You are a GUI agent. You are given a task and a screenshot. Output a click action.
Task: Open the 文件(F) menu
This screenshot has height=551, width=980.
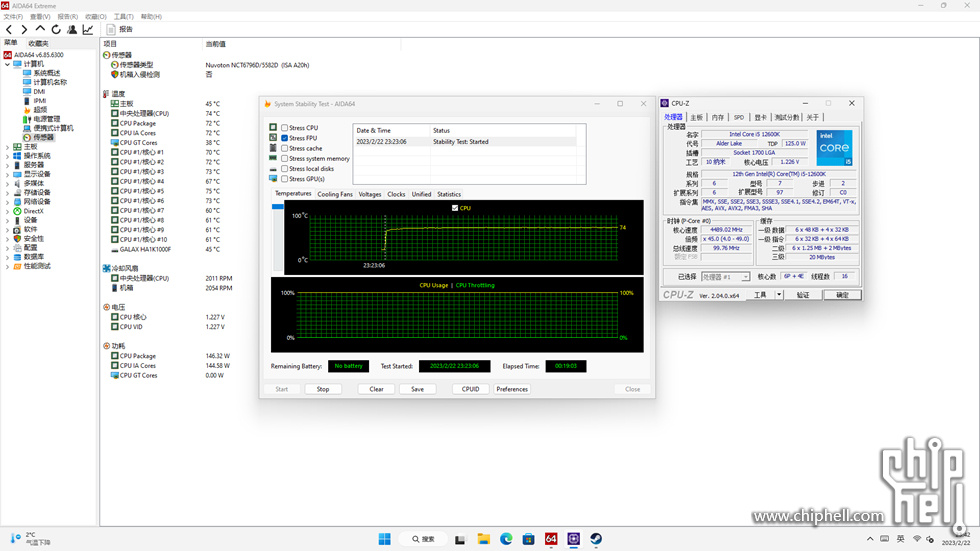click(13, 17)
